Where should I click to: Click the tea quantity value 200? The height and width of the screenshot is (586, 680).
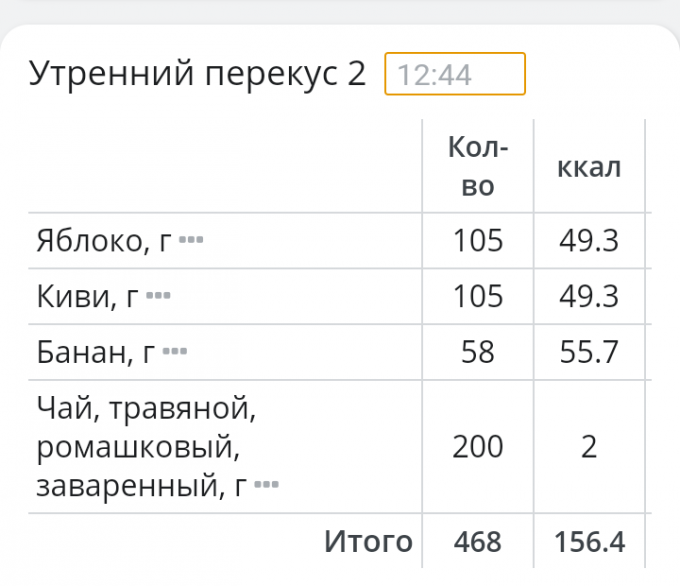(478, 447)
